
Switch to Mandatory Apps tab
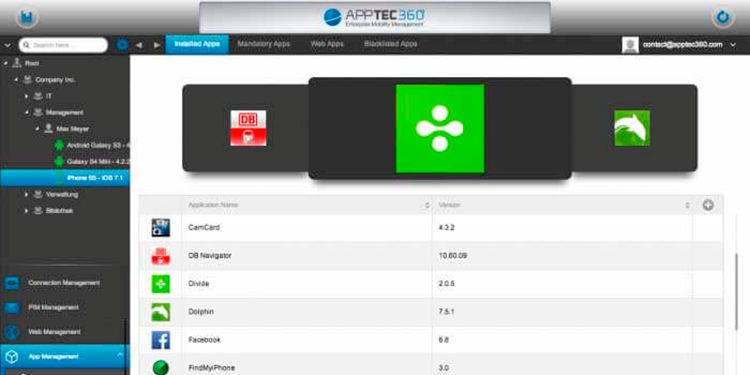click(x=264, y=44)
